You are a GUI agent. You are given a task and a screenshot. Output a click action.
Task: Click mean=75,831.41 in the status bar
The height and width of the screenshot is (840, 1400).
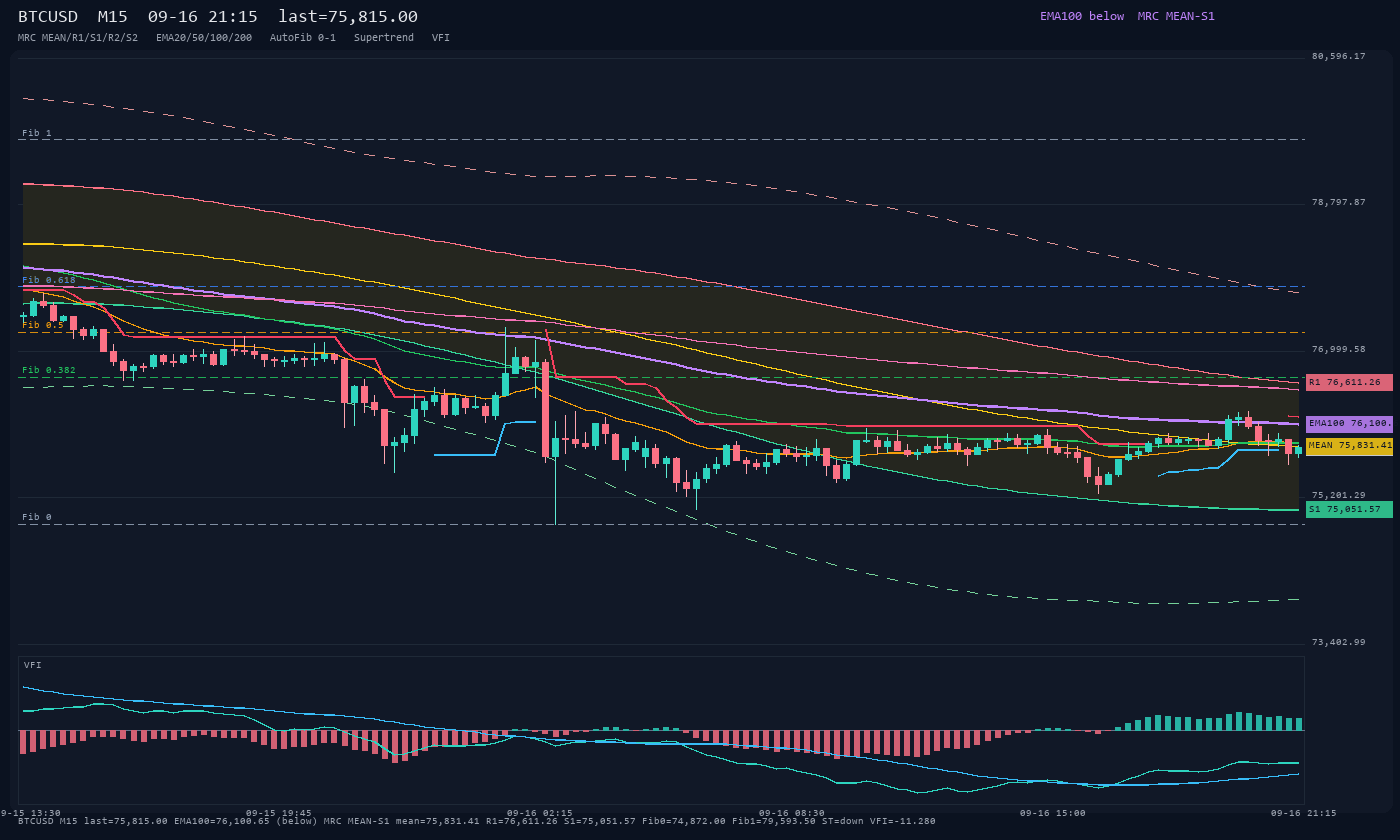click(x=437, y=821)
